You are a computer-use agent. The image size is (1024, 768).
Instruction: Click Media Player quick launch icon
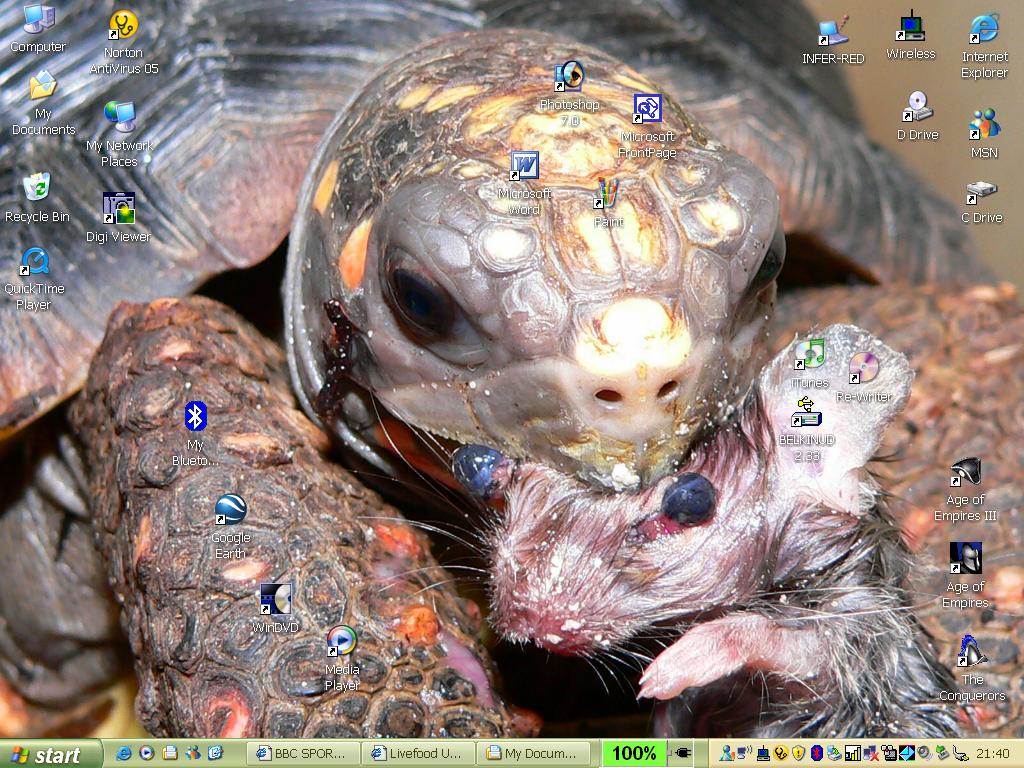147,753
